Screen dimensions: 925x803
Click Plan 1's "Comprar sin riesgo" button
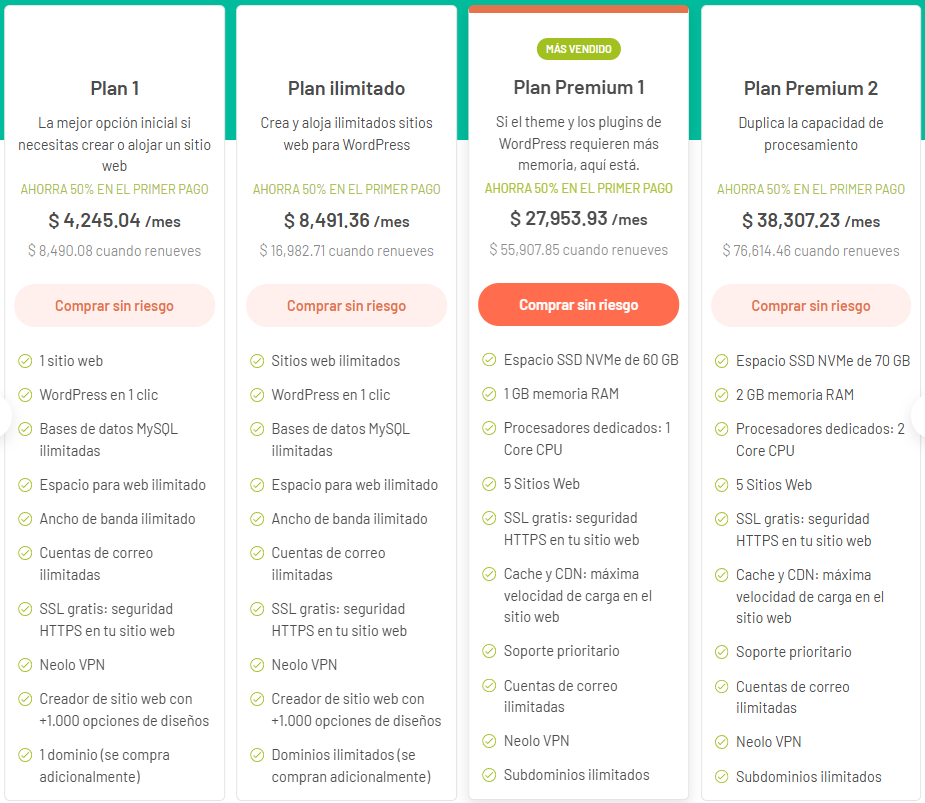114,306
